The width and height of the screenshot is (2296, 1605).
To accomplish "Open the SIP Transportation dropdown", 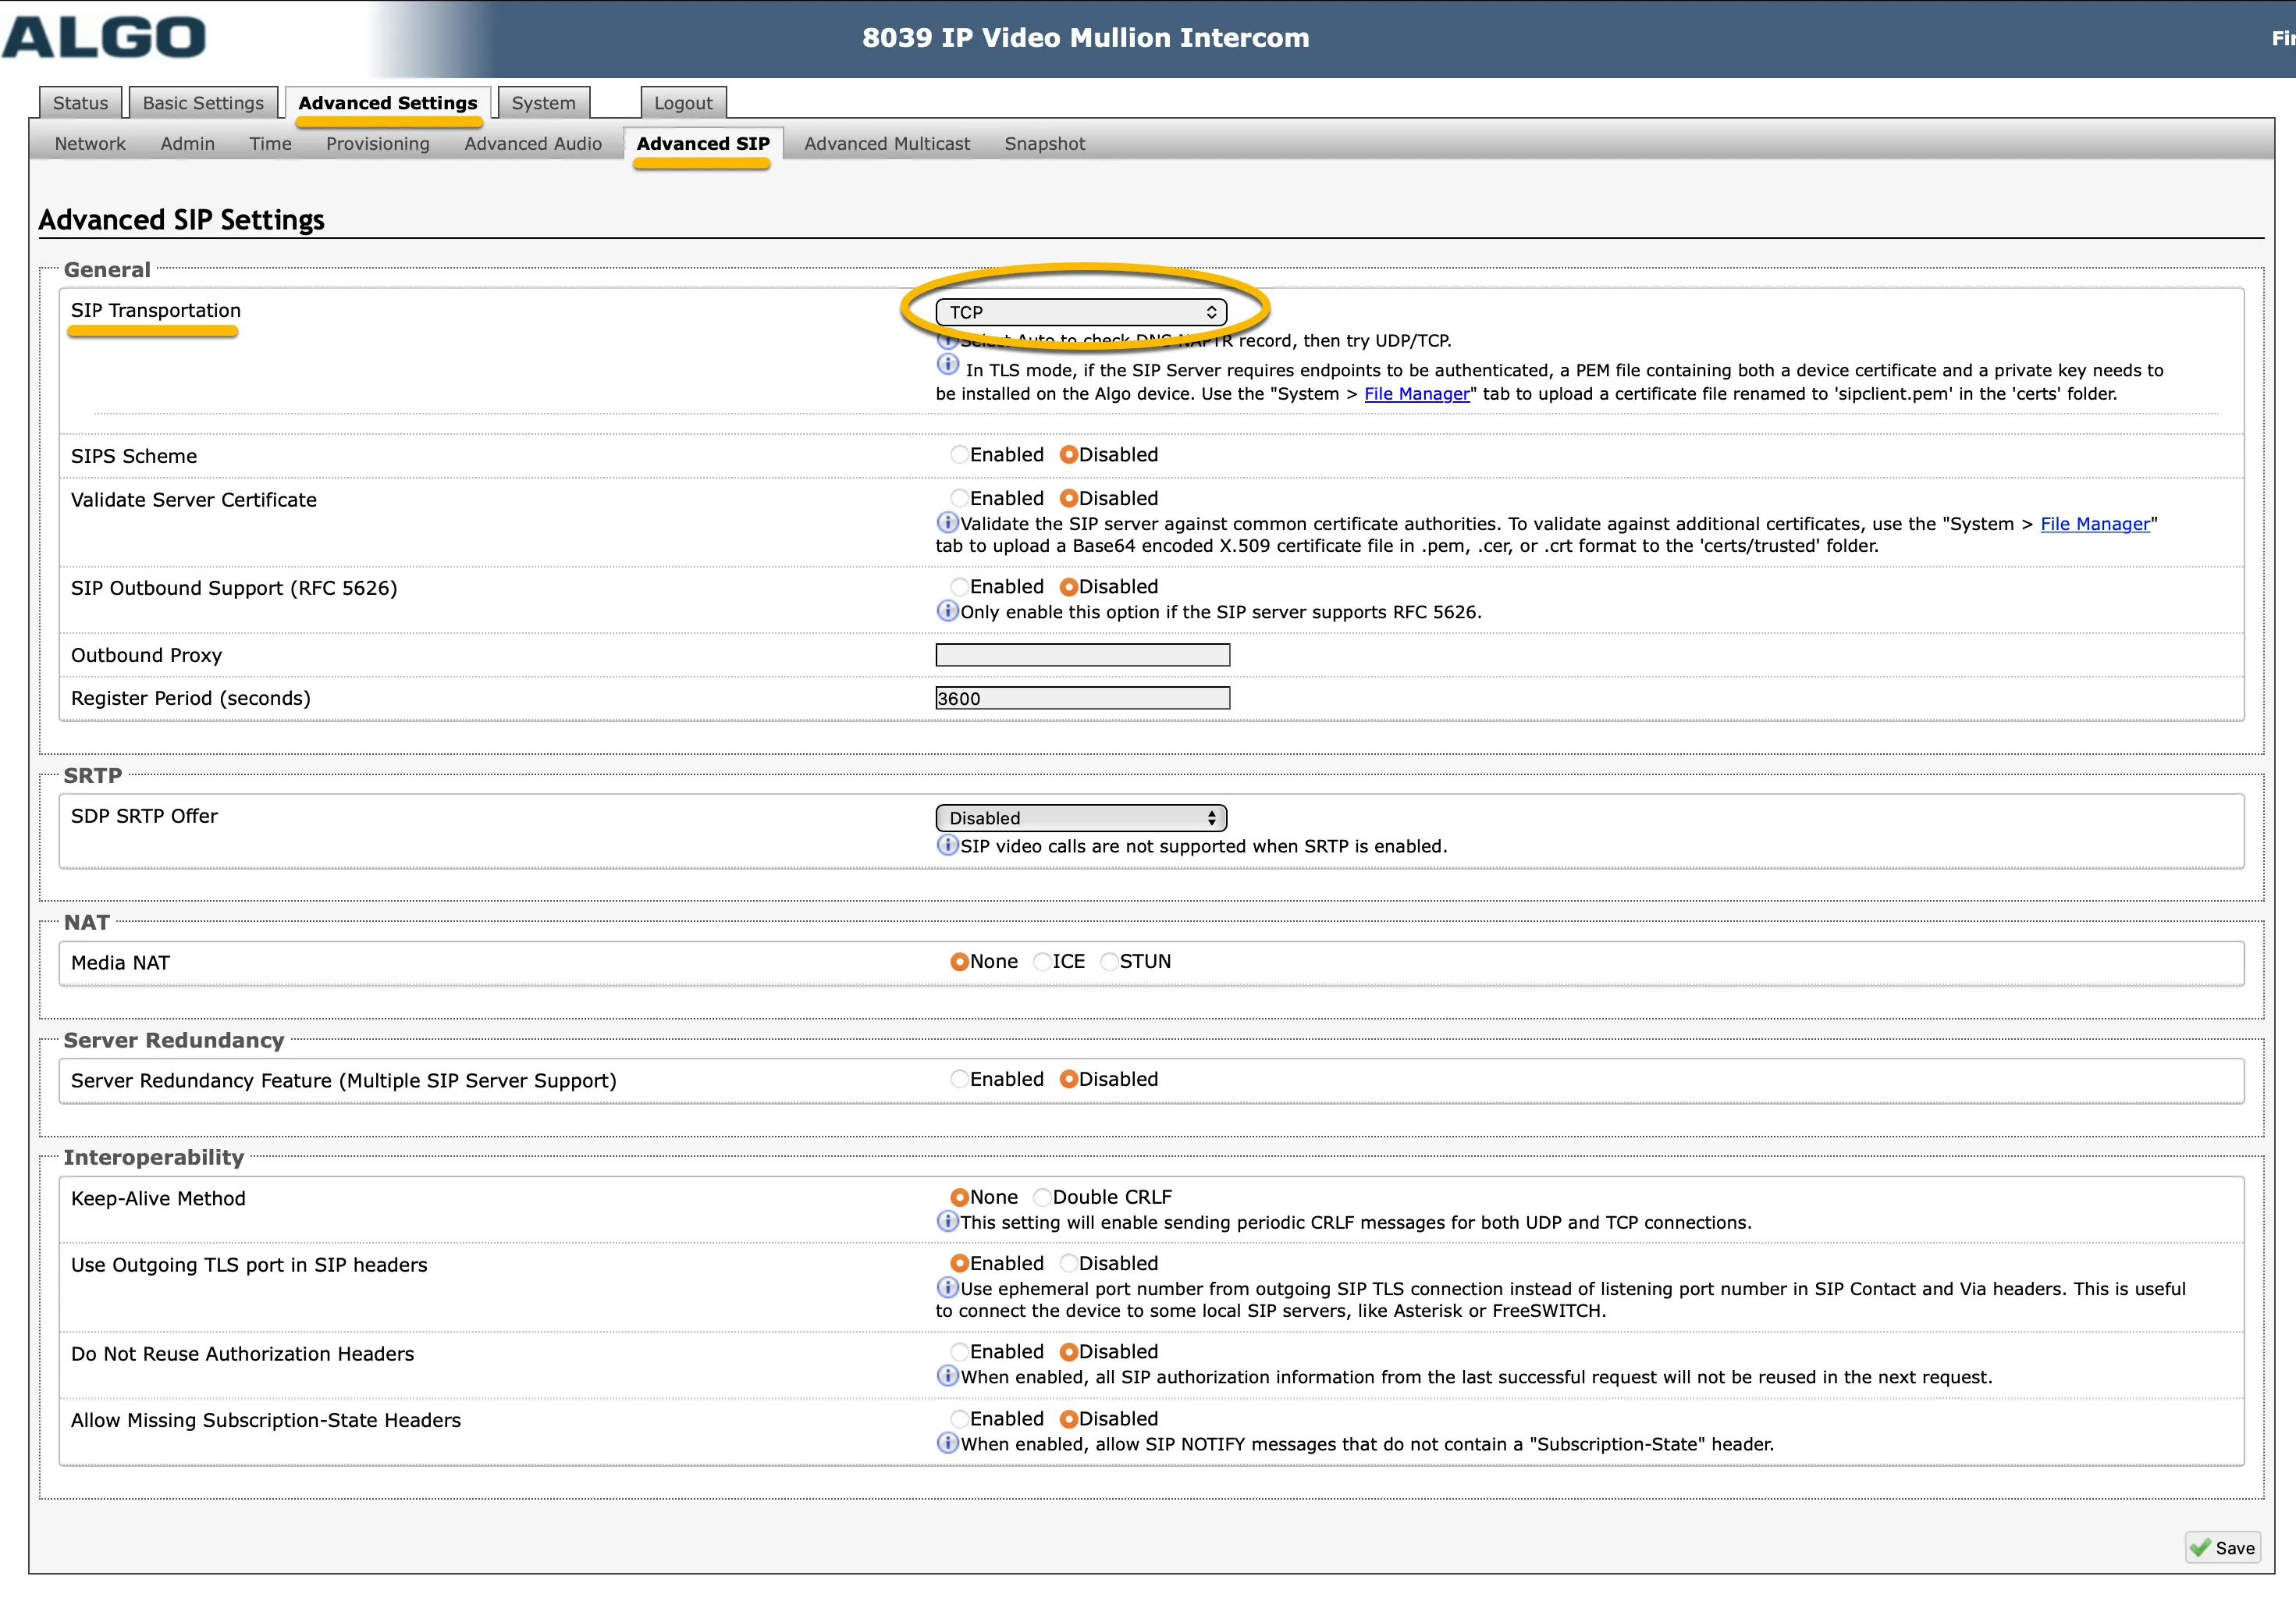I will [x=1081, y=312].
